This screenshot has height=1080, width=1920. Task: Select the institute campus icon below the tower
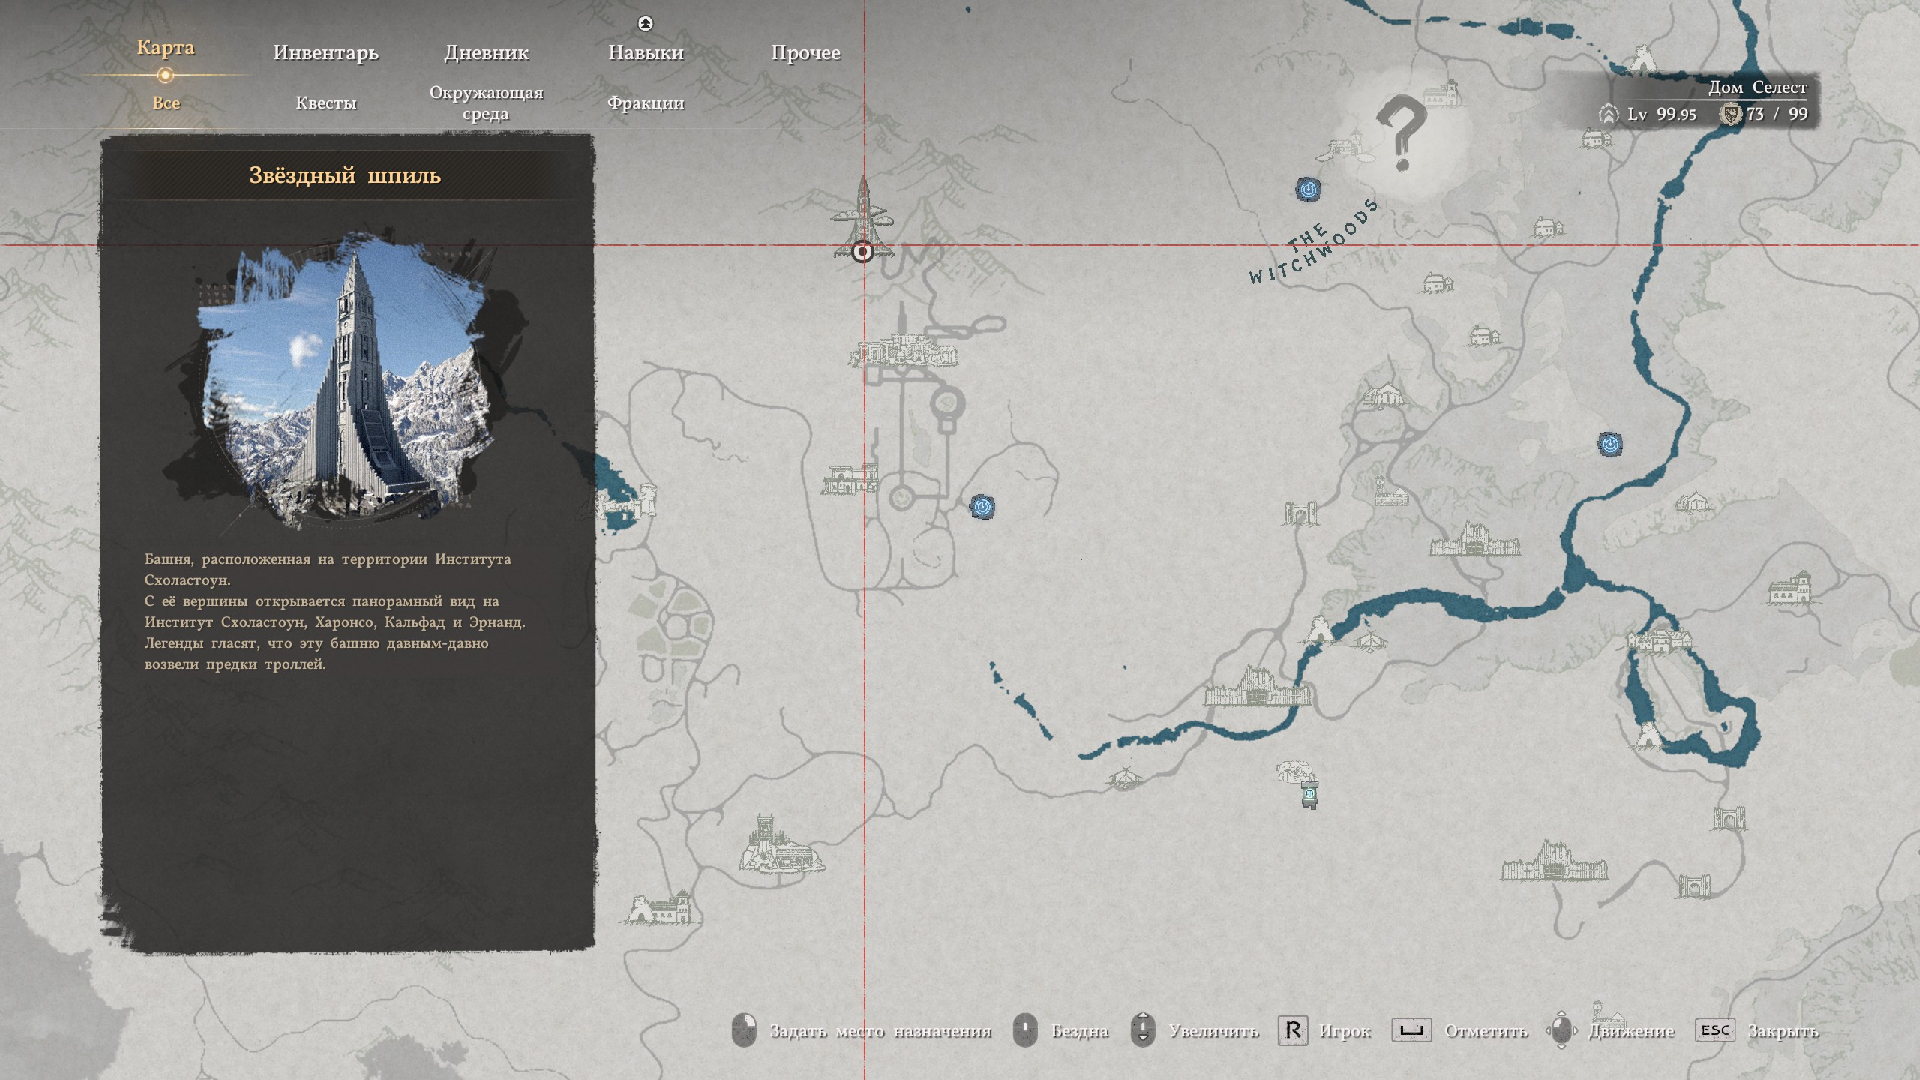coord(904,350)
